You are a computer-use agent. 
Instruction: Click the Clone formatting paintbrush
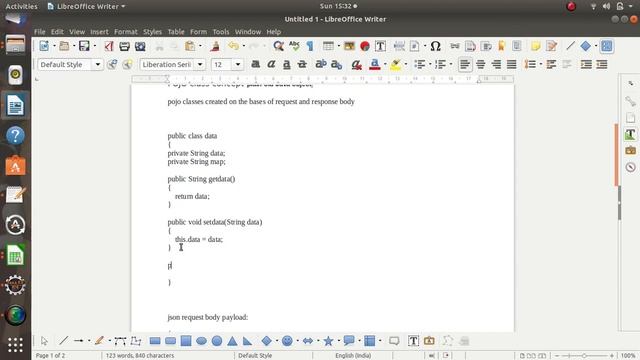(x=215, y=46)
